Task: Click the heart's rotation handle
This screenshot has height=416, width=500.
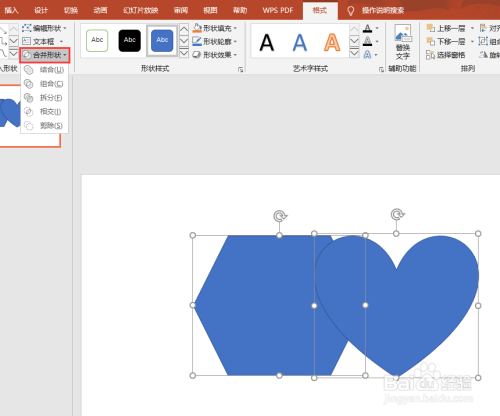Action: (397, 214)
